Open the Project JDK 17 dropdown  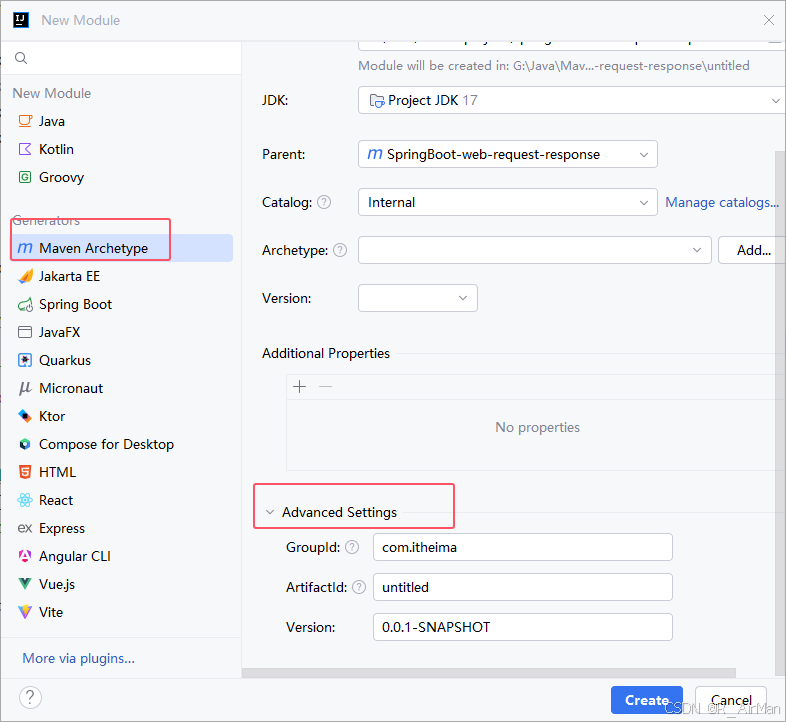coord(571,100)
